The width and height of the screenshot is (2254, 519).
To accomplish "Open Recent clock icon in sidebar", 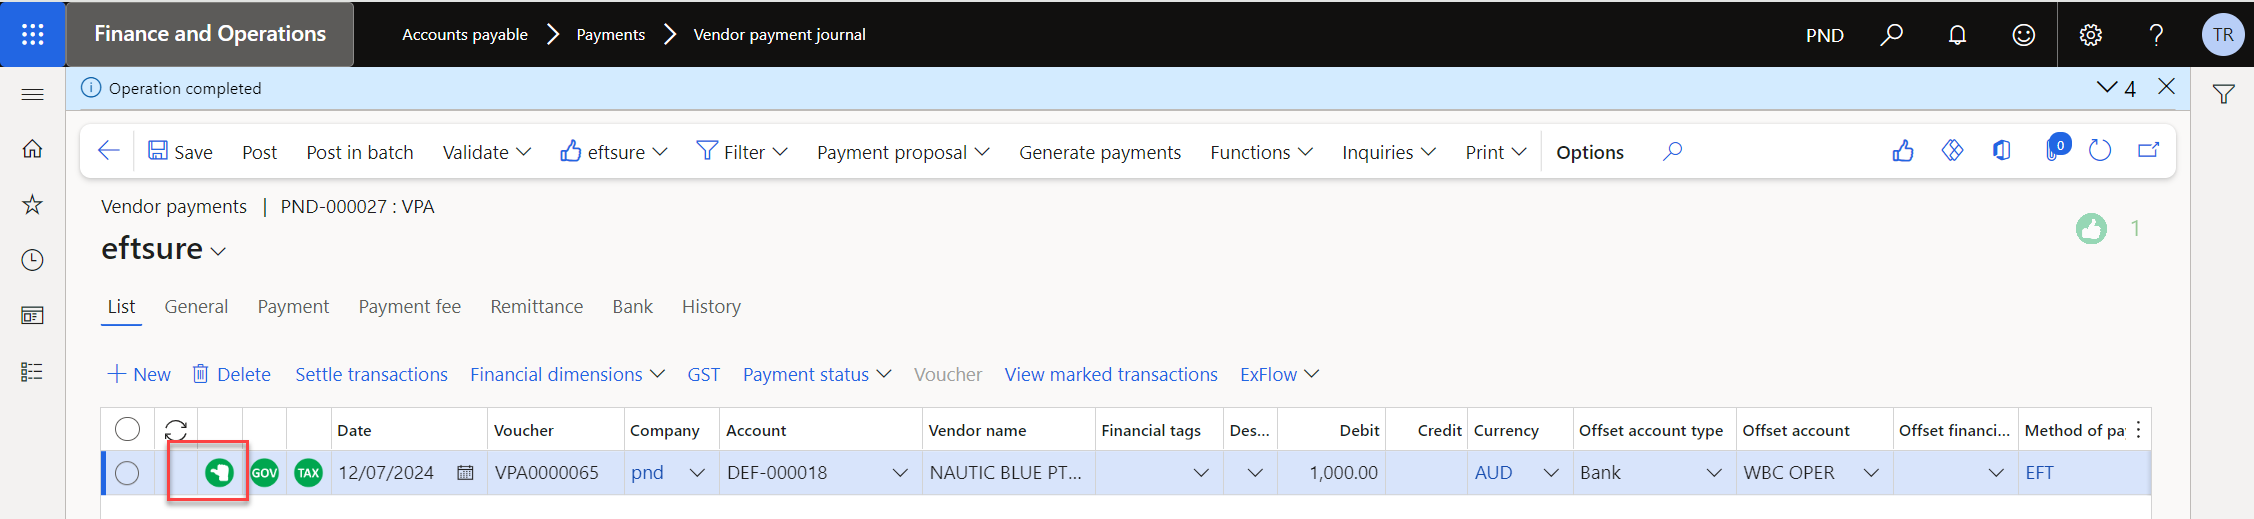I will (x=32, y=260).
